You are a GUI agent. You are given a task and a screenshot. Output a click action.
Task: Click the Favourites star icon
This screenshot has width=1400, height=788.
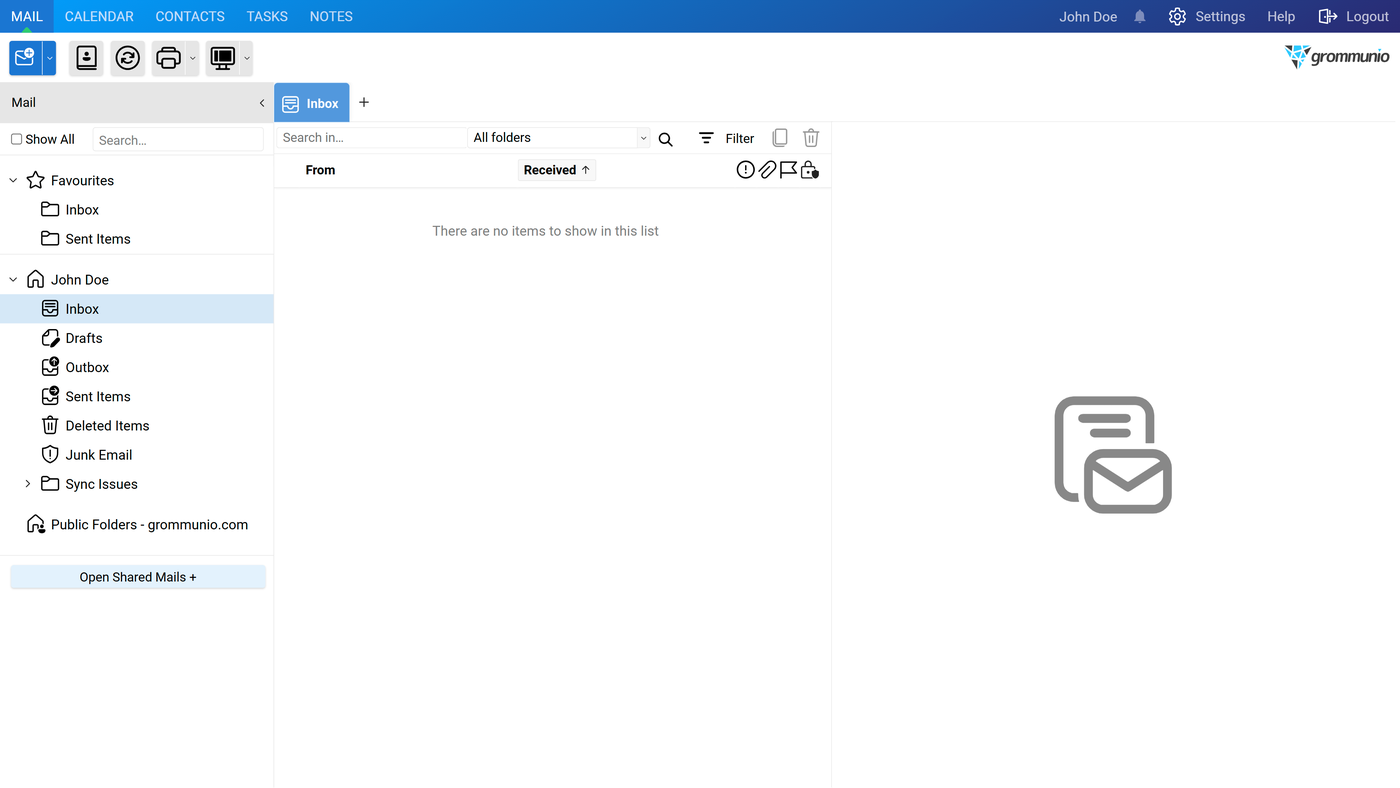(35, 180)
